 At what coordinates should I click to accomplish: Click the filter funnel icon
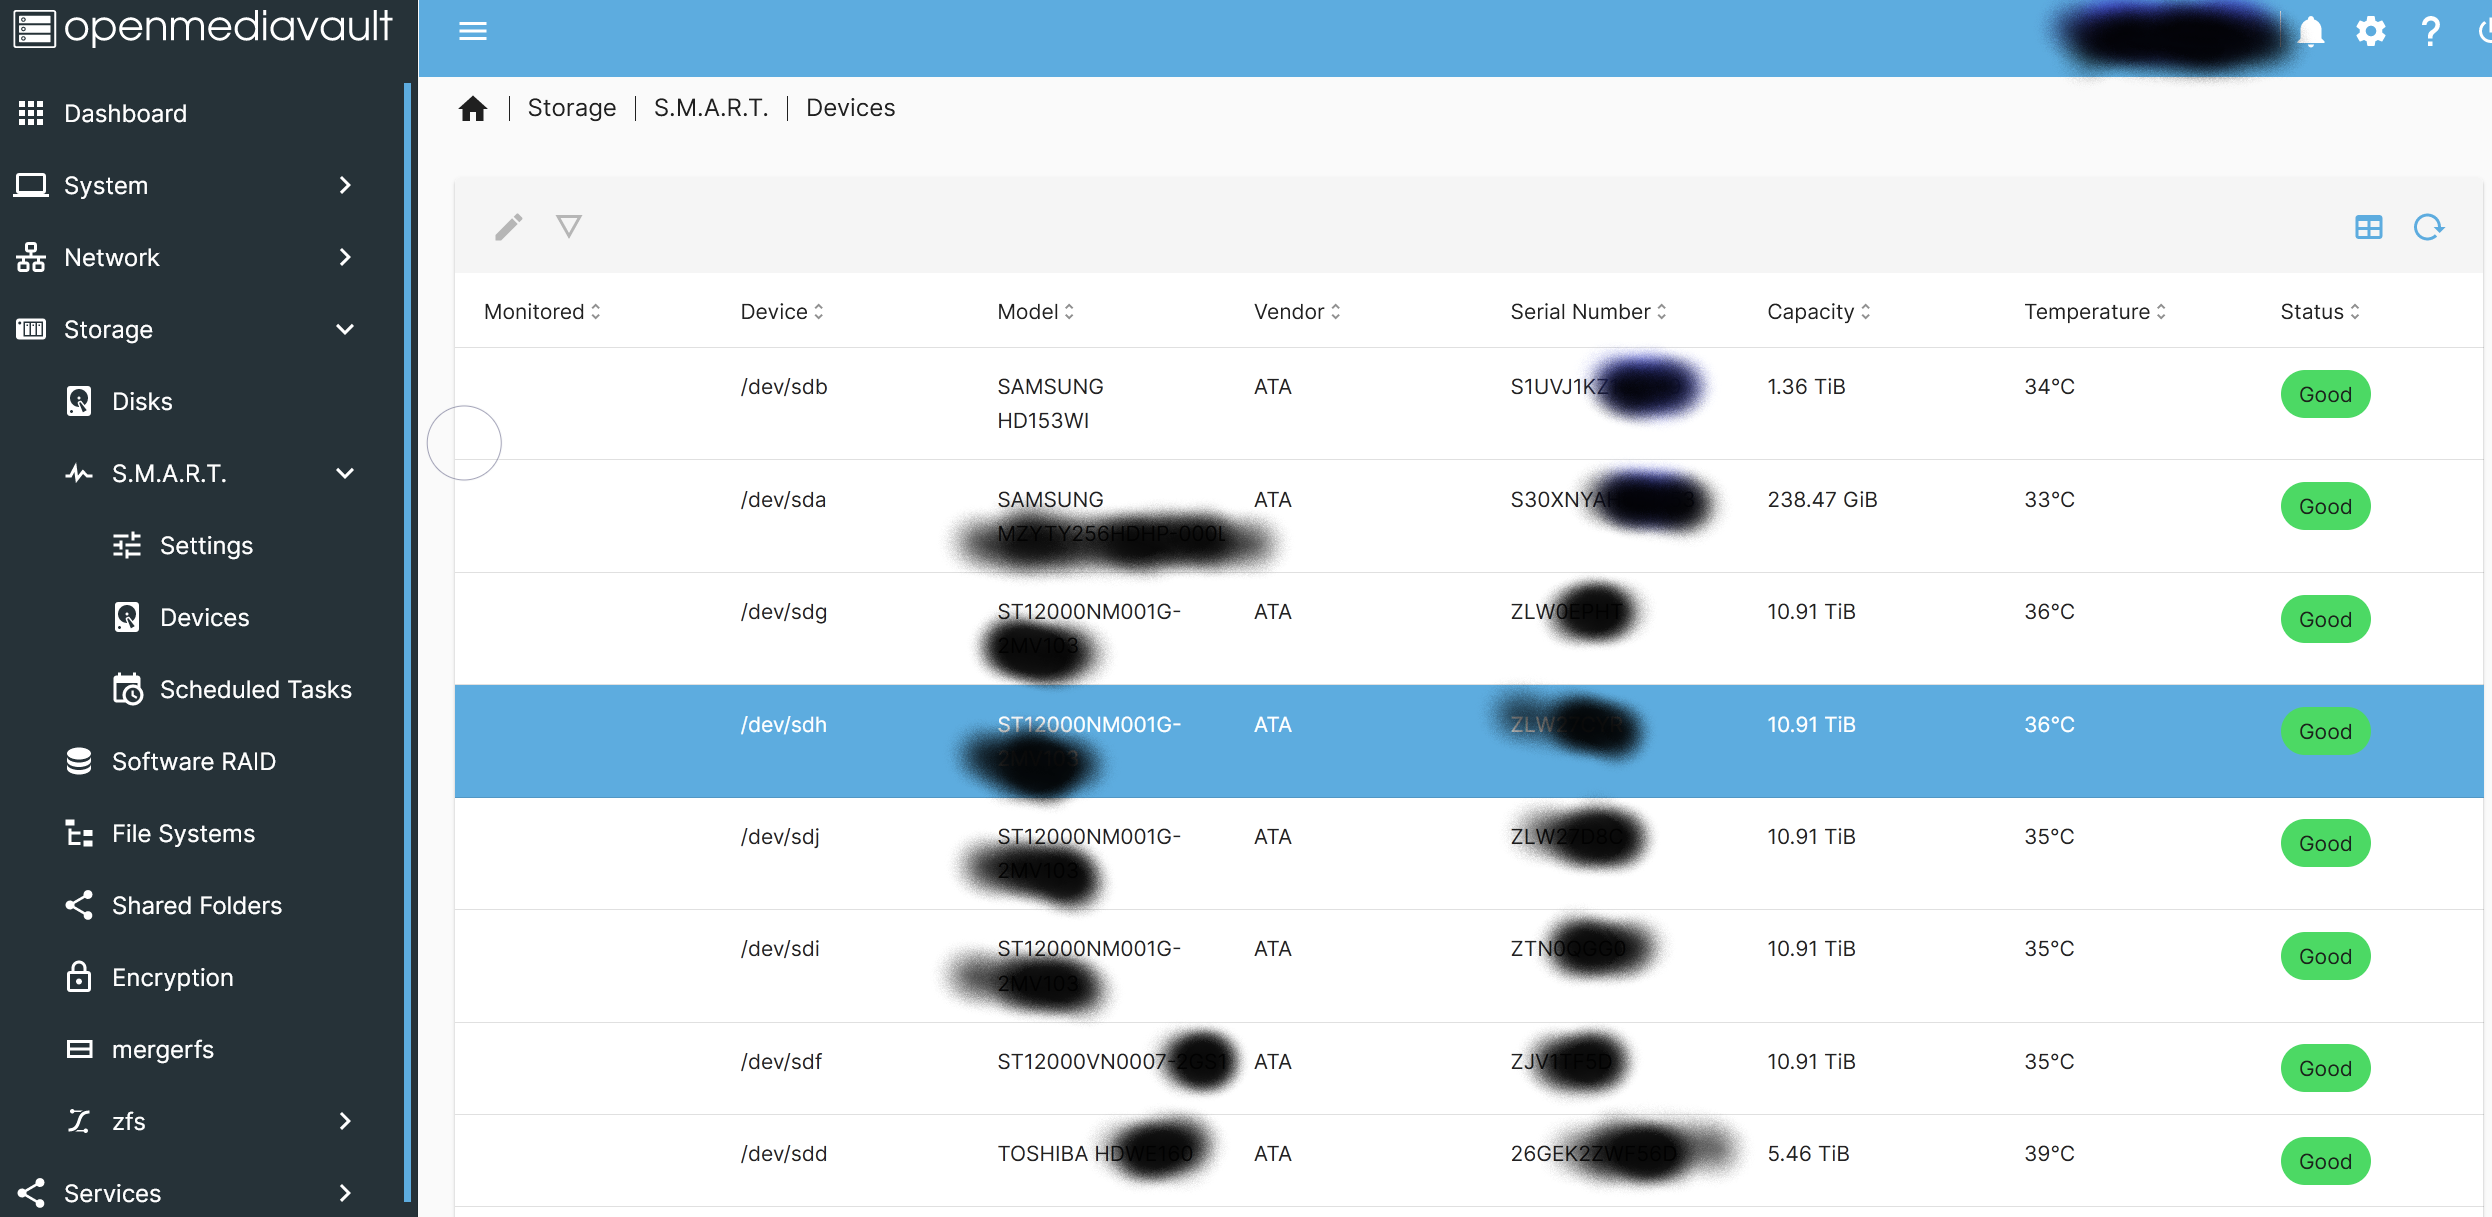(569, 227)
